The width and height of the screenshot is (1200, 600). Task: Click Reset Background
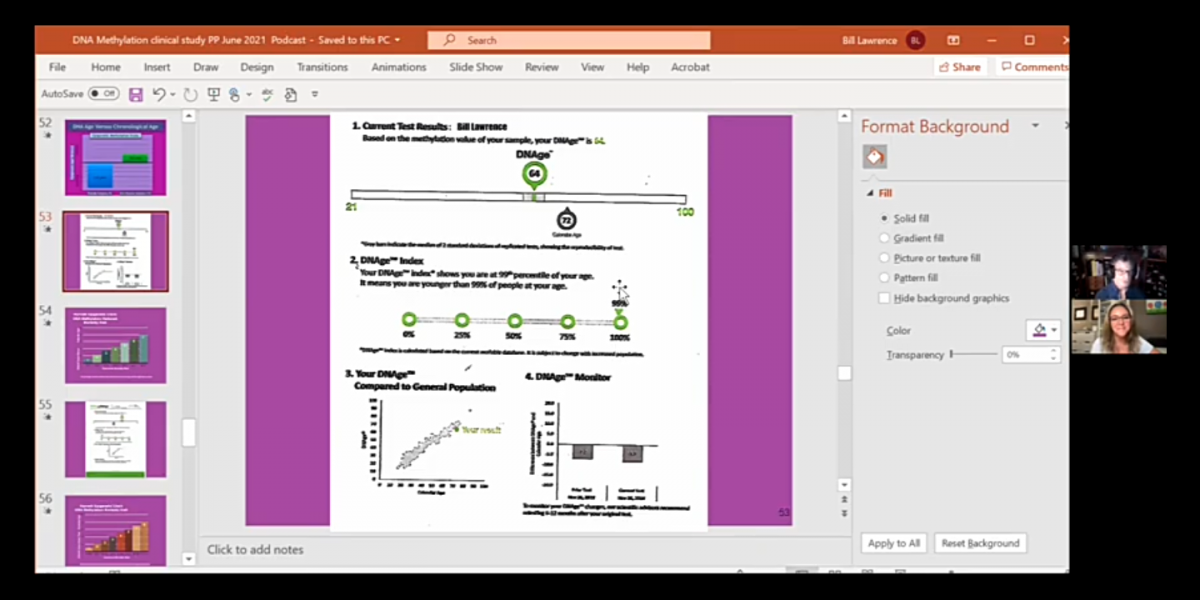tap(980, 543)
